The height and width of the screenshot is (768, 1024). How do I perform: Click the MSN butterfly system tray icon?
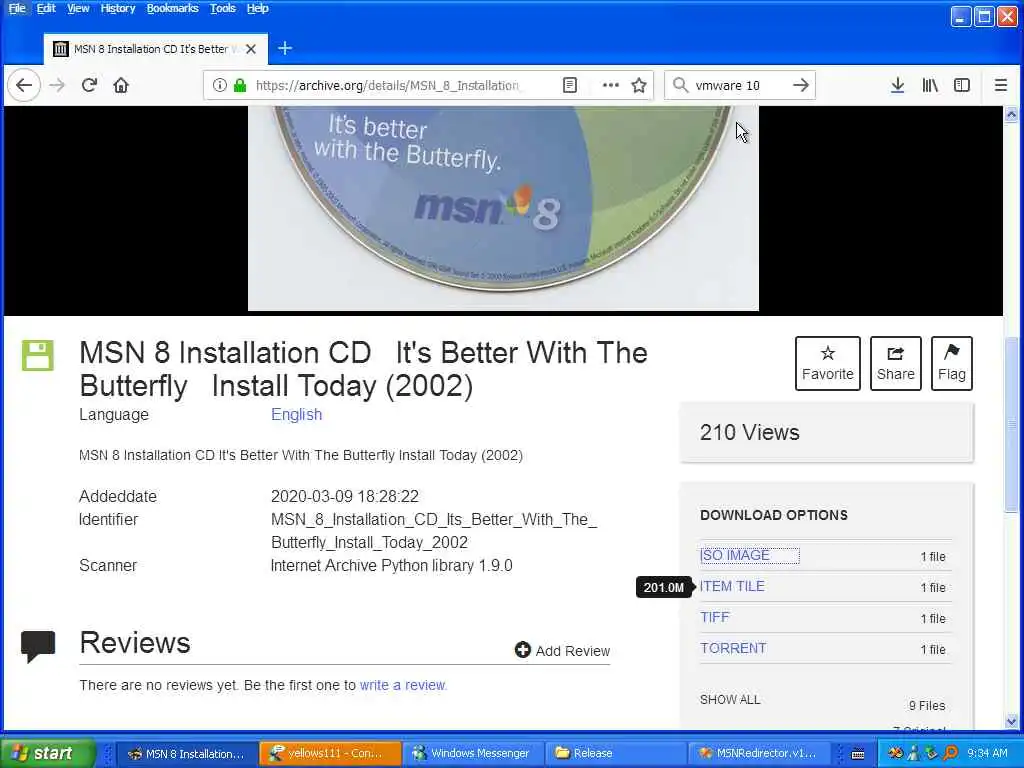[x=895, y=753]
